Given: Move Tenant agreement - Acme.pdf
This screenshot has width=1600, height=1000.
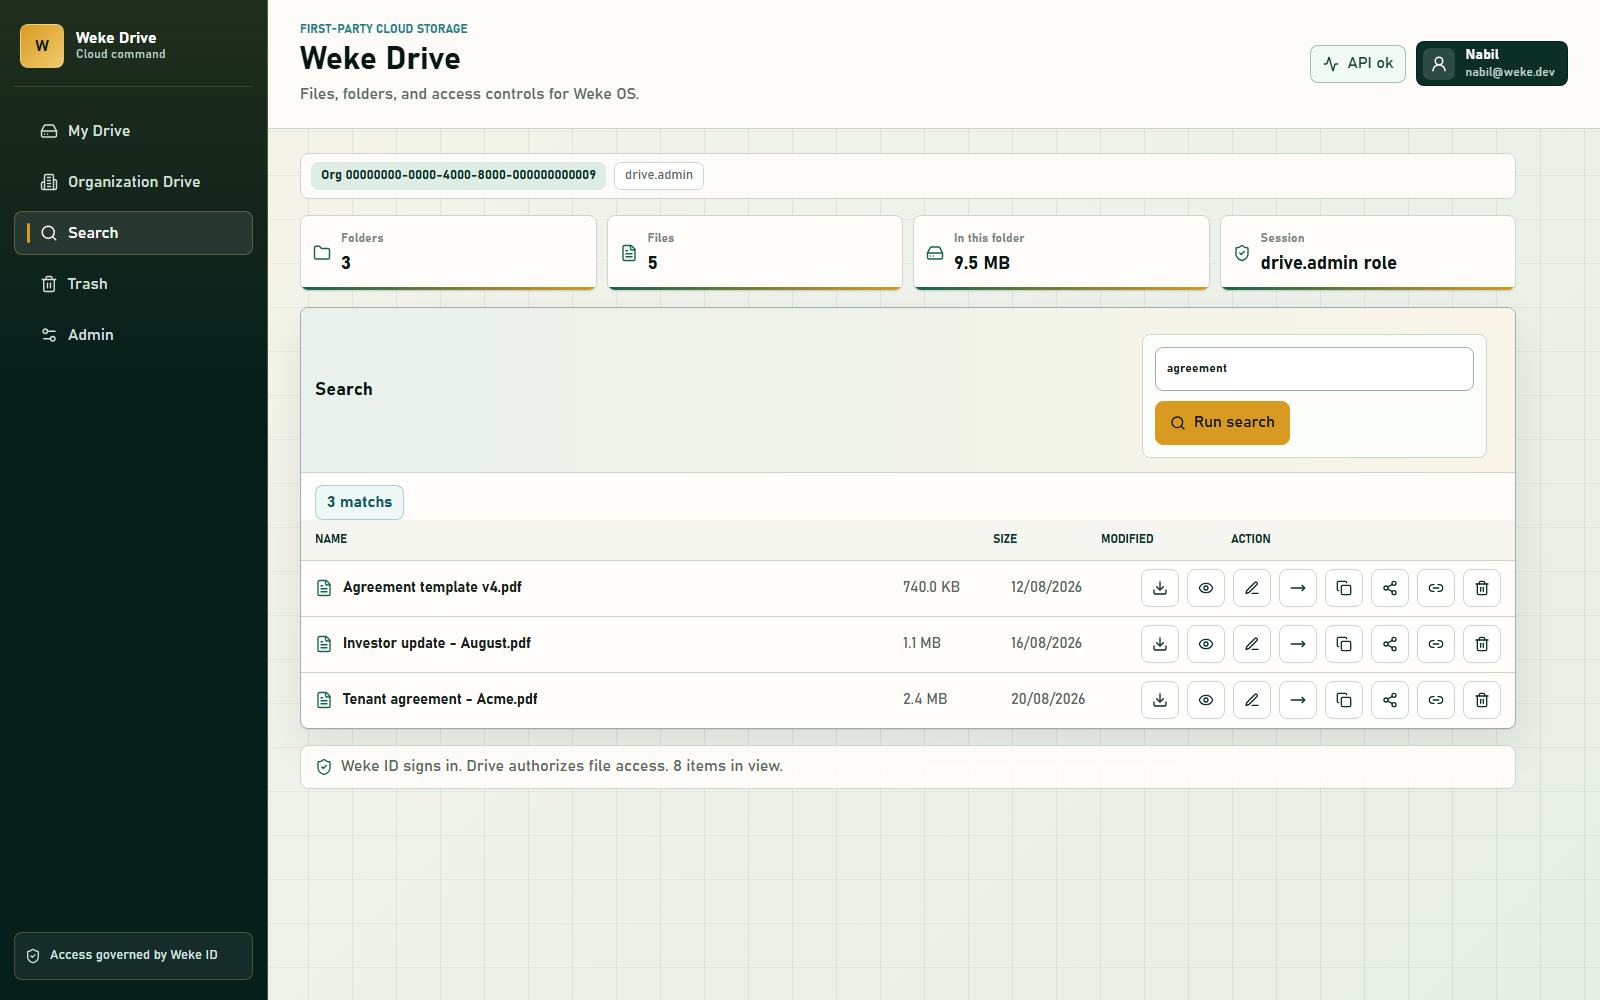Looking at the screenshot, I should coord(1298,700).
